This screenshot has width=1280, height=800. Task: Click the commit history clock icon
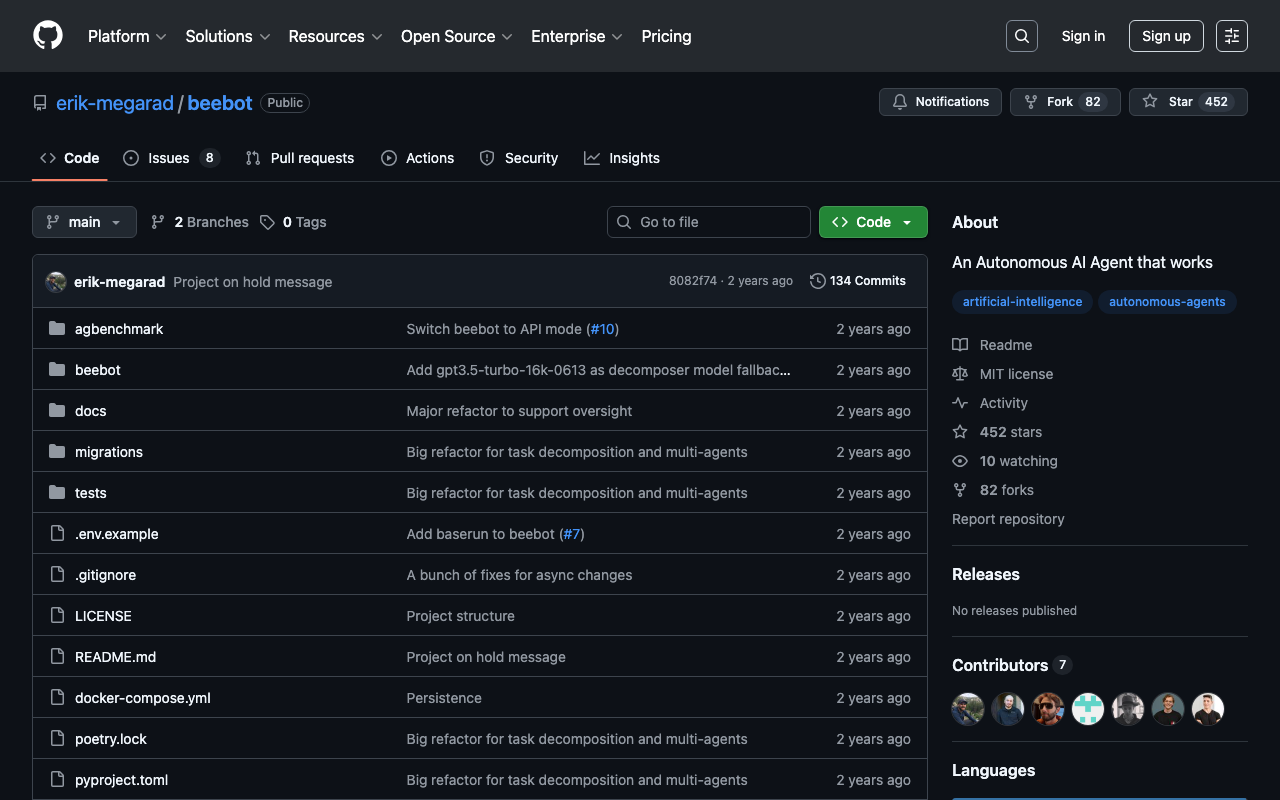(x=817, y=281)
